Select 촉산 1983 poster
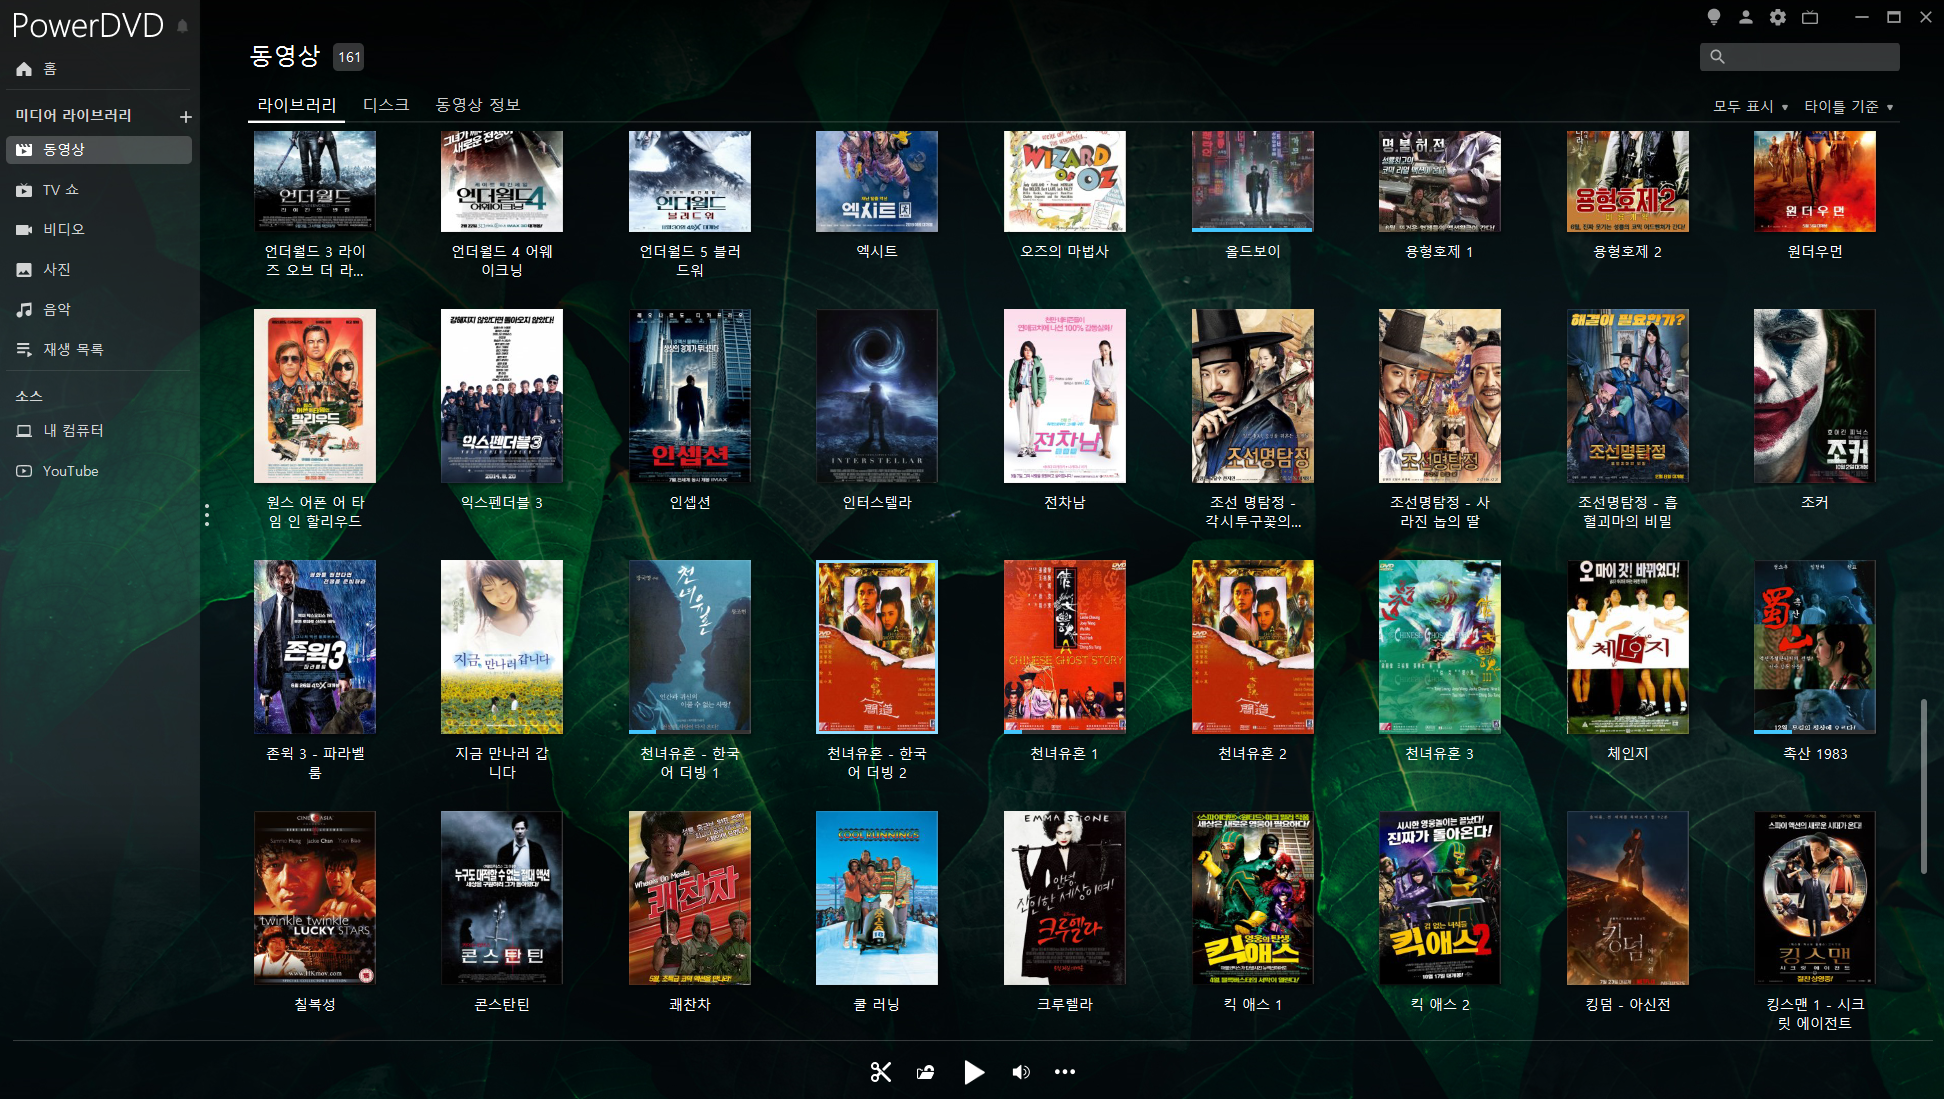Viewport: 1944px width, 1099px height. 1815,647
